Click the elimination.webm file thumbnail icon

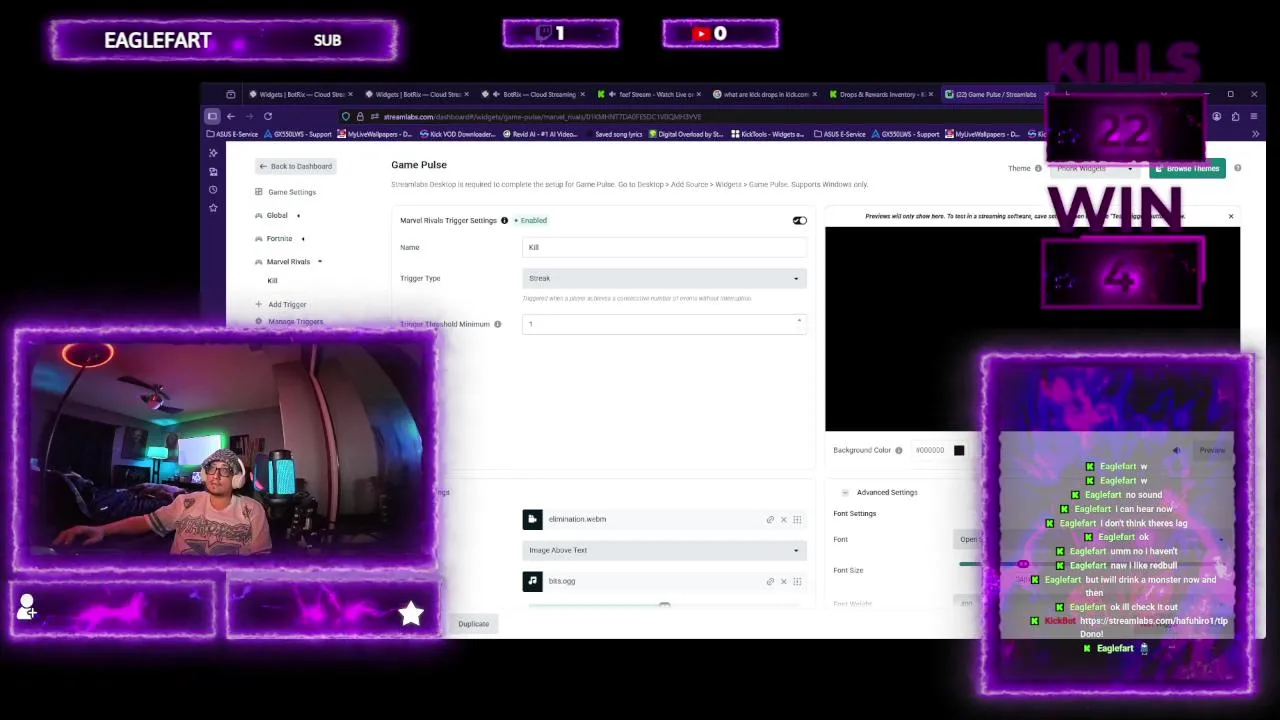(x=532, y=519)
